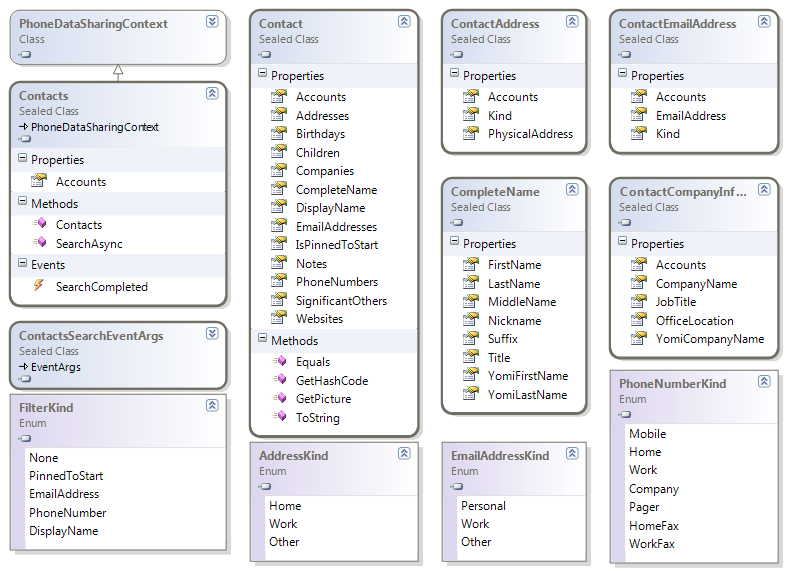Select the PinnedToStart member of FilterKind
Image resolution: width=787 pixels, height=571 pixels.
coord(66,476)
